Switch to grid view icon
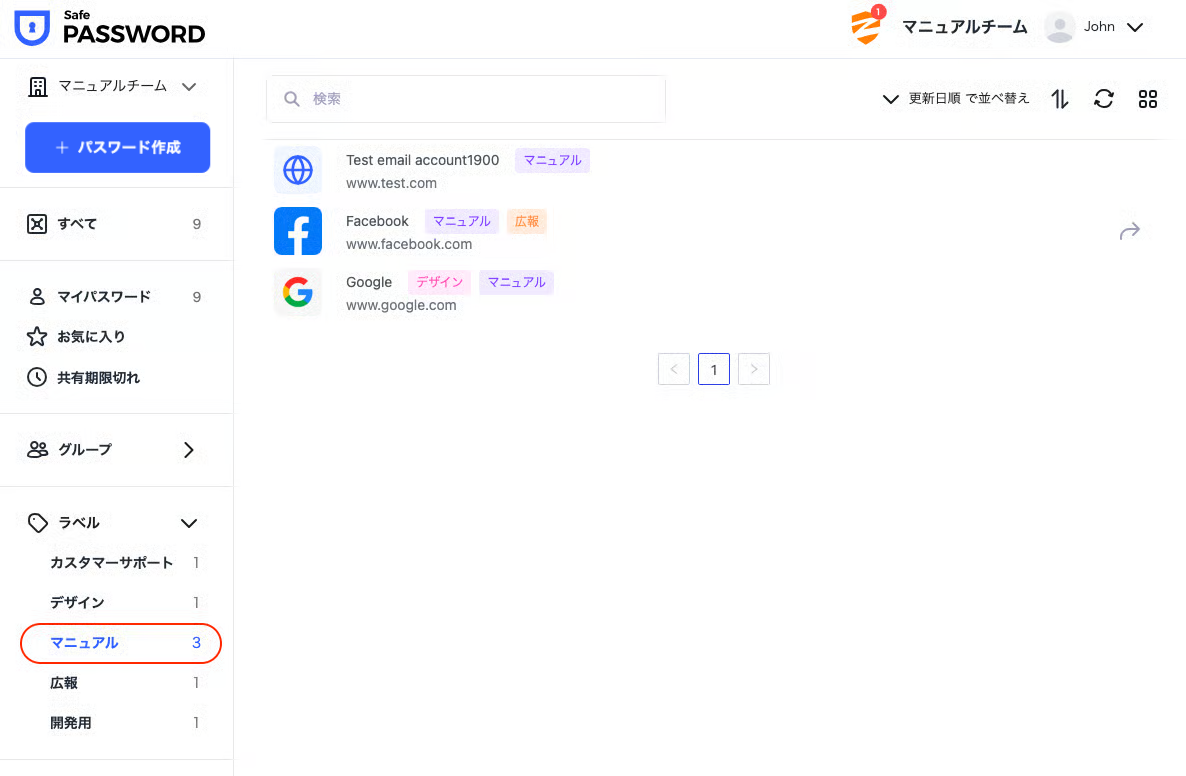This screenshot has width=1186, height=776. pyautogui.click(x=1148, y=99)
